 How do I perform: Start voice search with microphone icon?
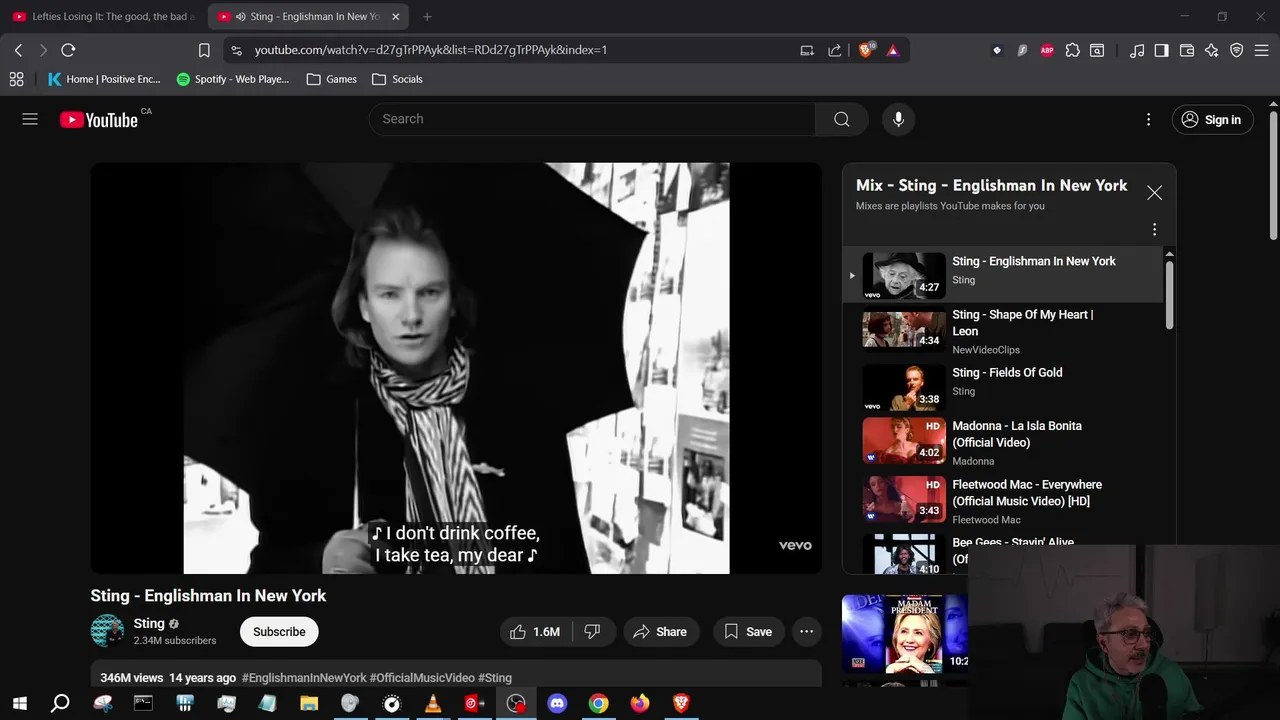(898, 119)
